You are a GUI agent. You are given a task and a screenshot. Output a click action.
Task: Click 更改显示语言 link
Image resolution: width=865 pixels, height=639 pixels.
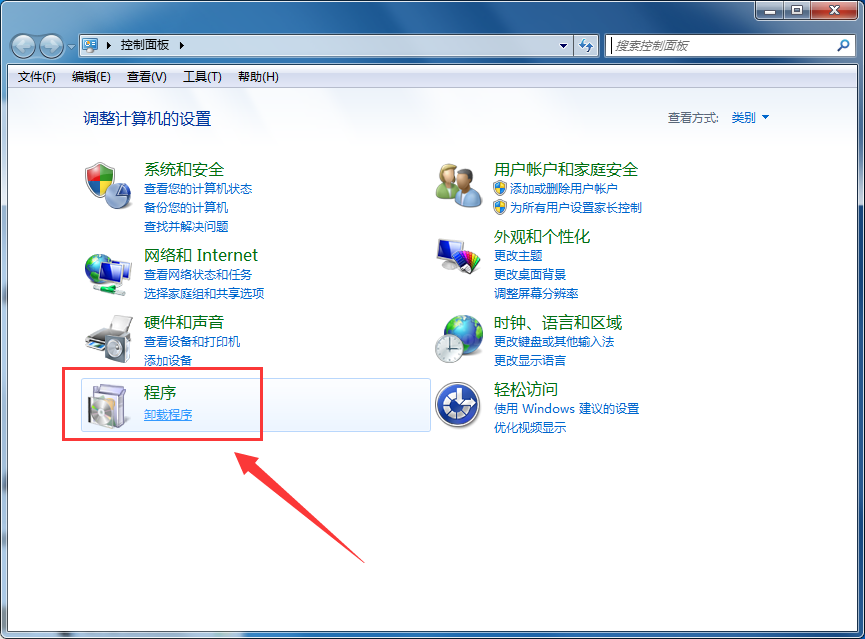(x=530, y=360)
